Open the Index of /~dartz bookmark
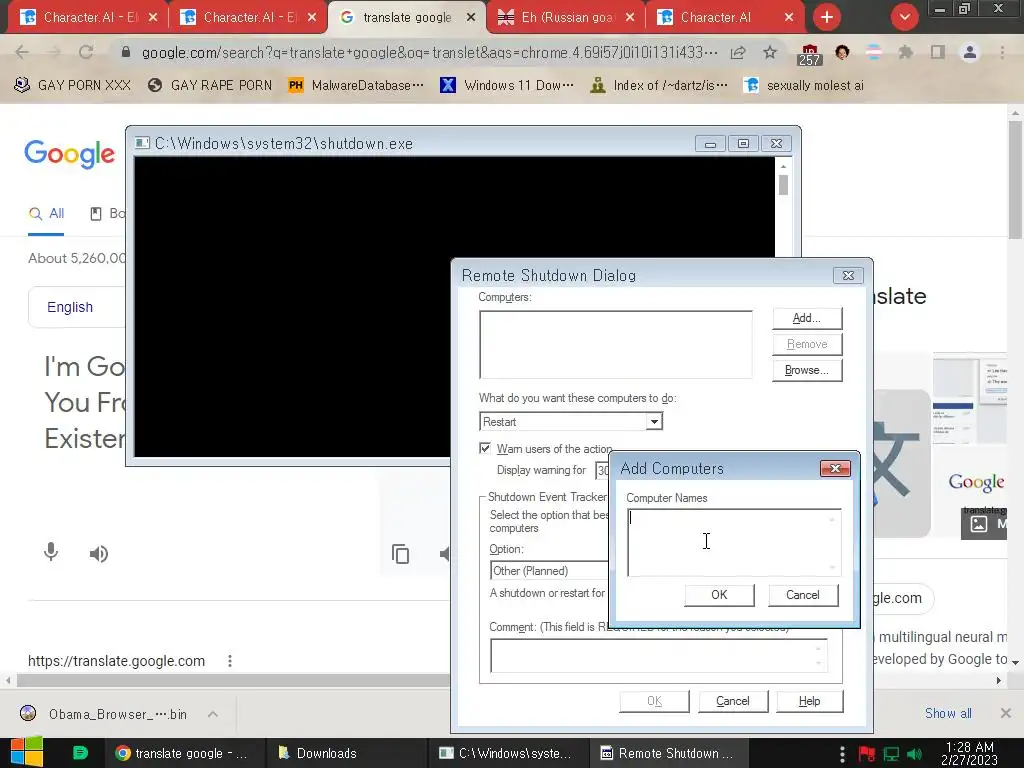Image resolution: width=1024 pixels, height=768 pixels. (x=658, y=86)
